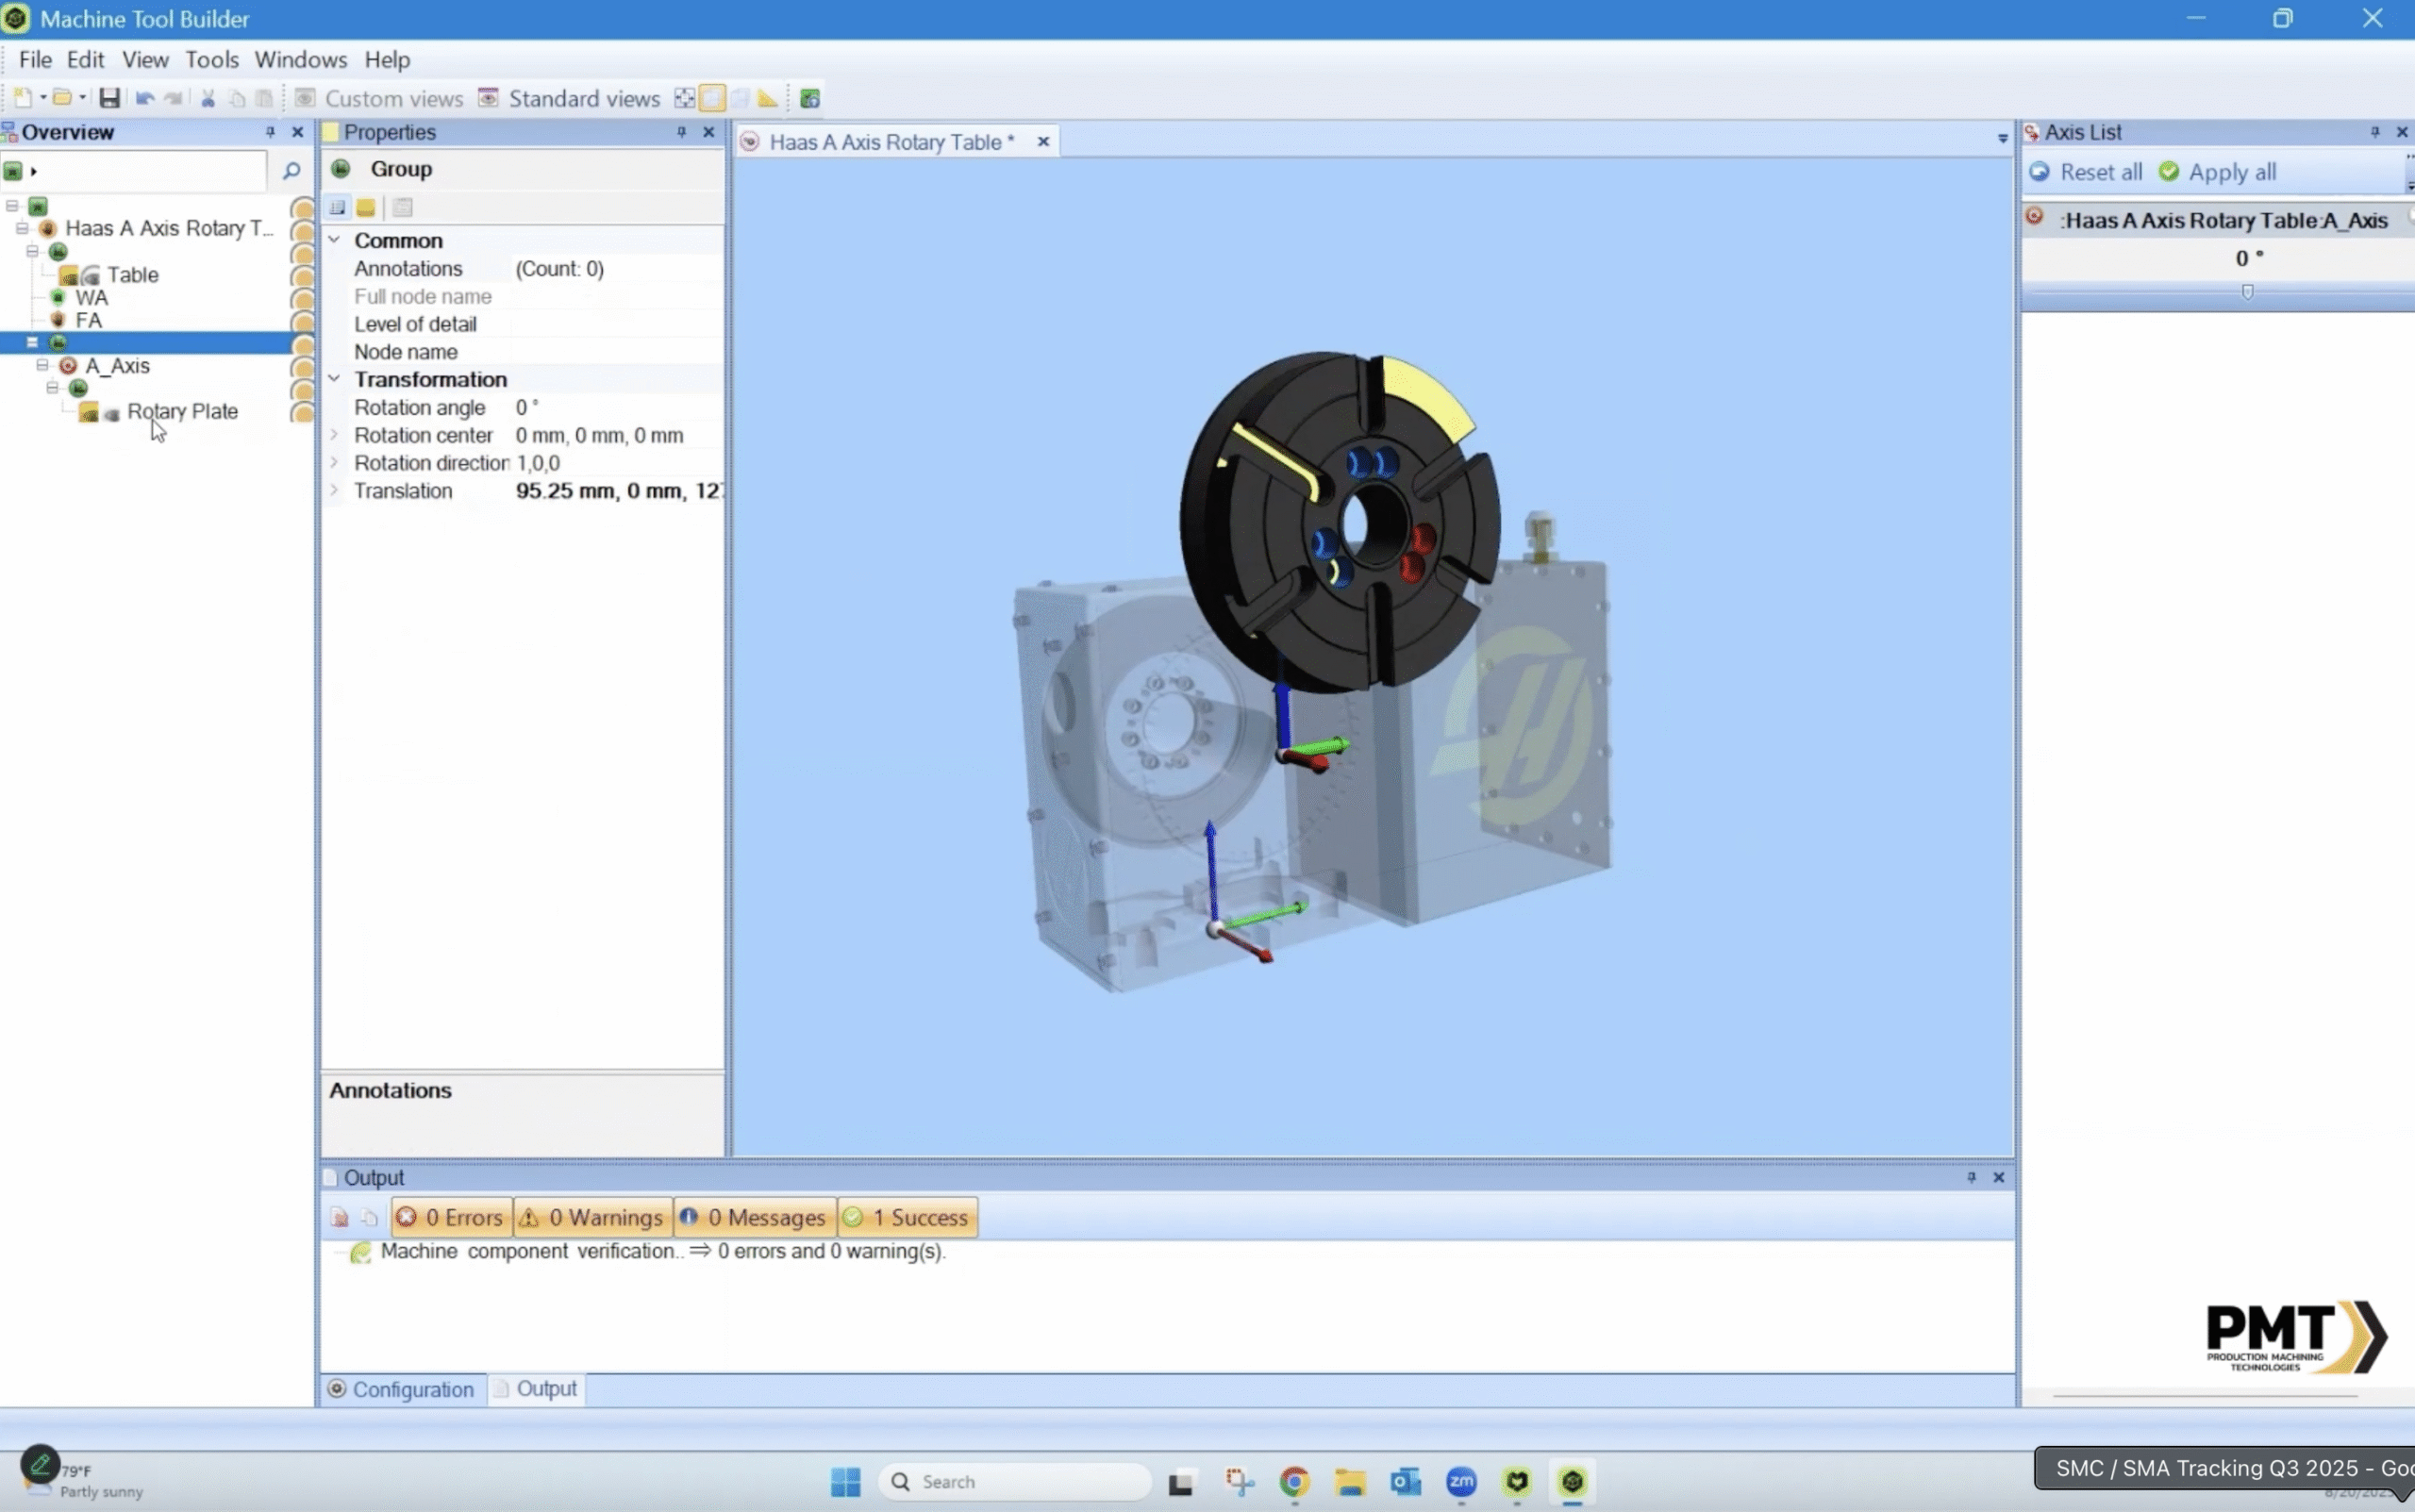Open the Edit menu
Screen dimensions: 2415x1512
click(85, 60)
